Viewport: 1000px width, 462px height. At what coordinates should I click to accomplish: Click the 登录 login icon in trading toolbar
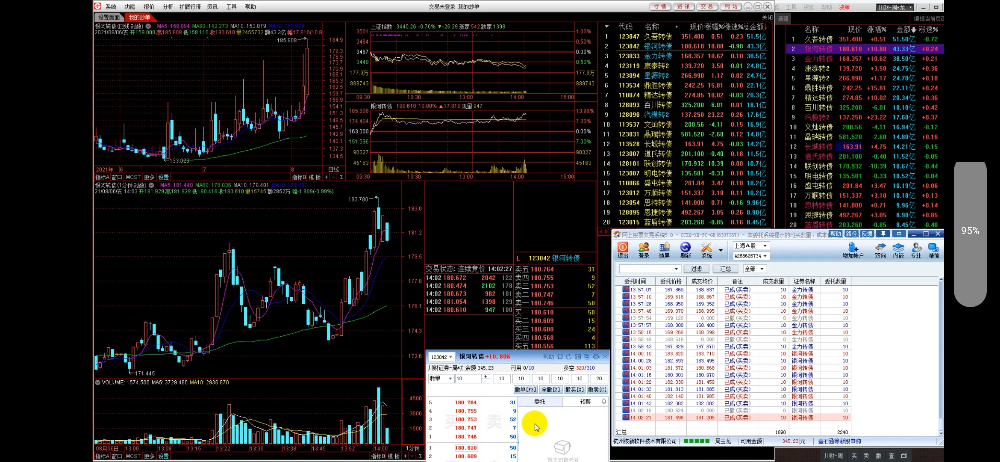point(646,252)
